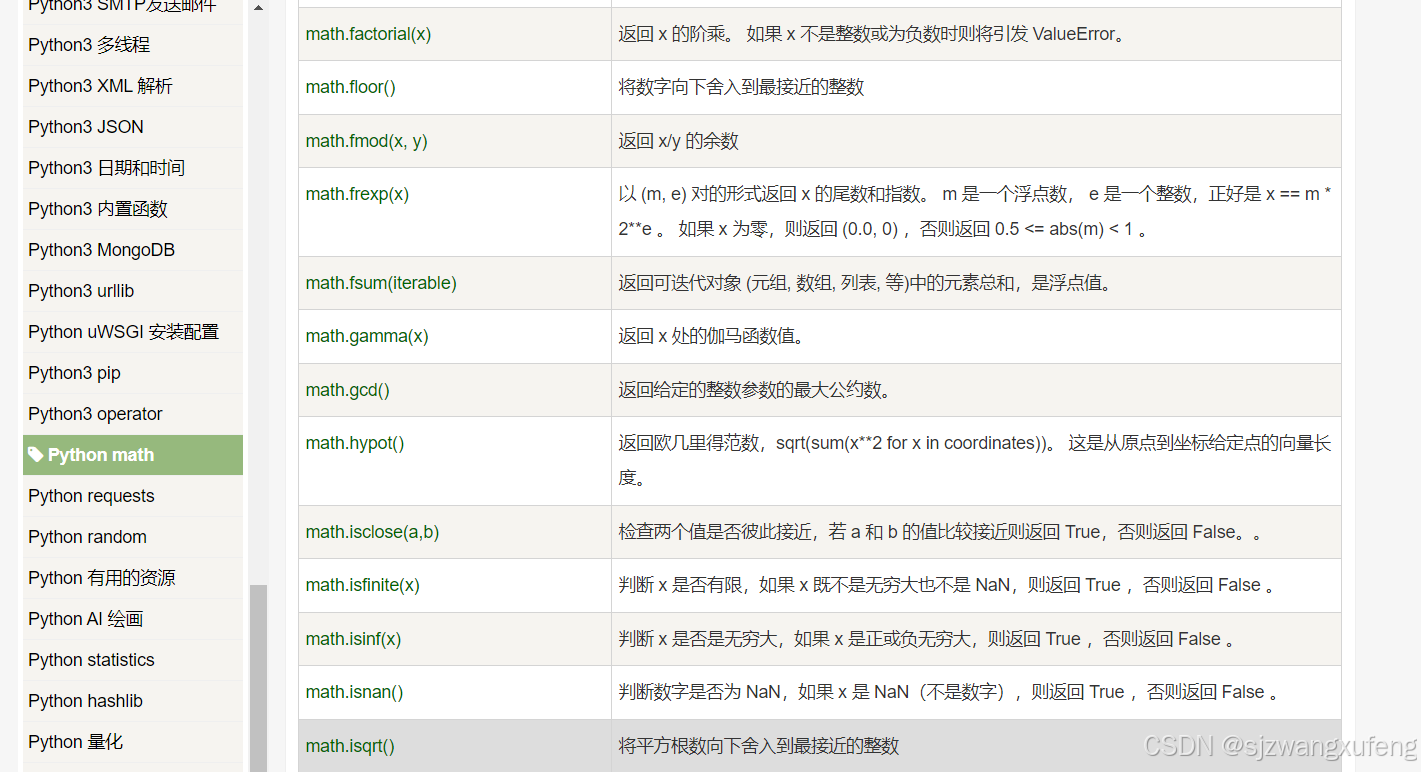
Task: Open the Python3 JSON tutorial link
Action: click(x=86, y=127)
